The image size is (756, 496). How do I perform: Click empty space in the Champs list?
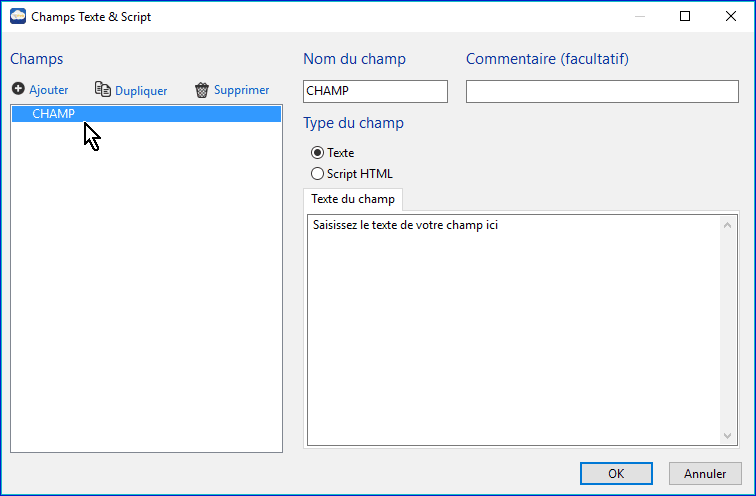tap(146, 300)
